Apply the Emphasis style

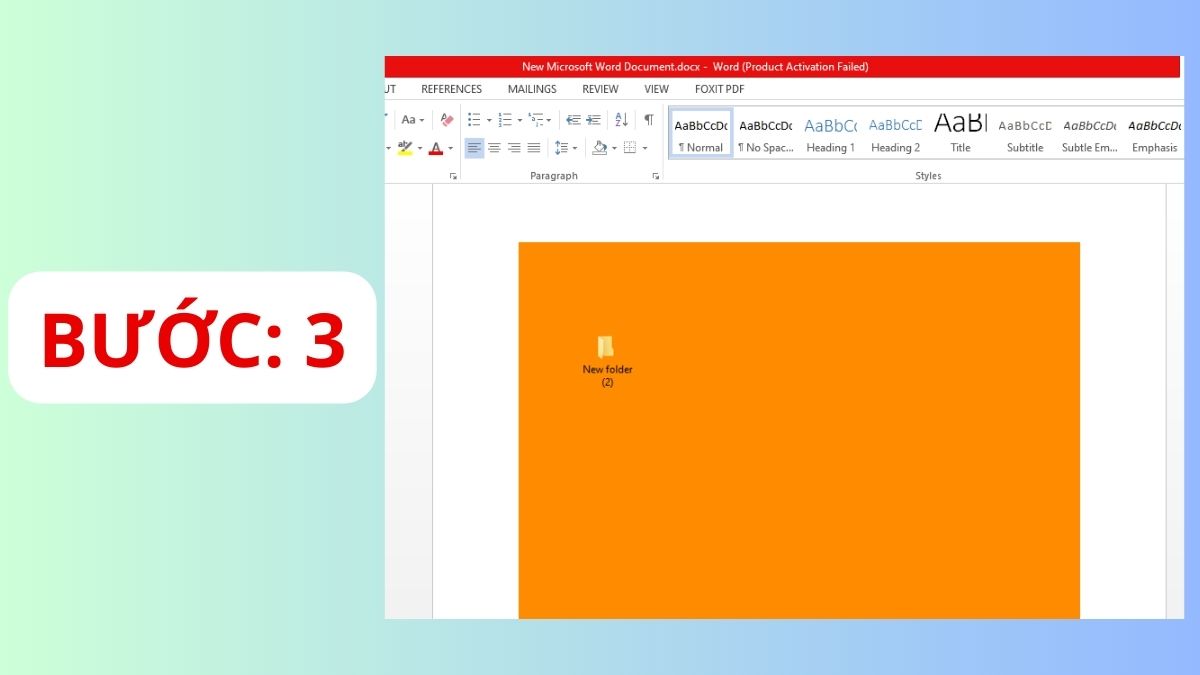click(x=1154, y=133)
